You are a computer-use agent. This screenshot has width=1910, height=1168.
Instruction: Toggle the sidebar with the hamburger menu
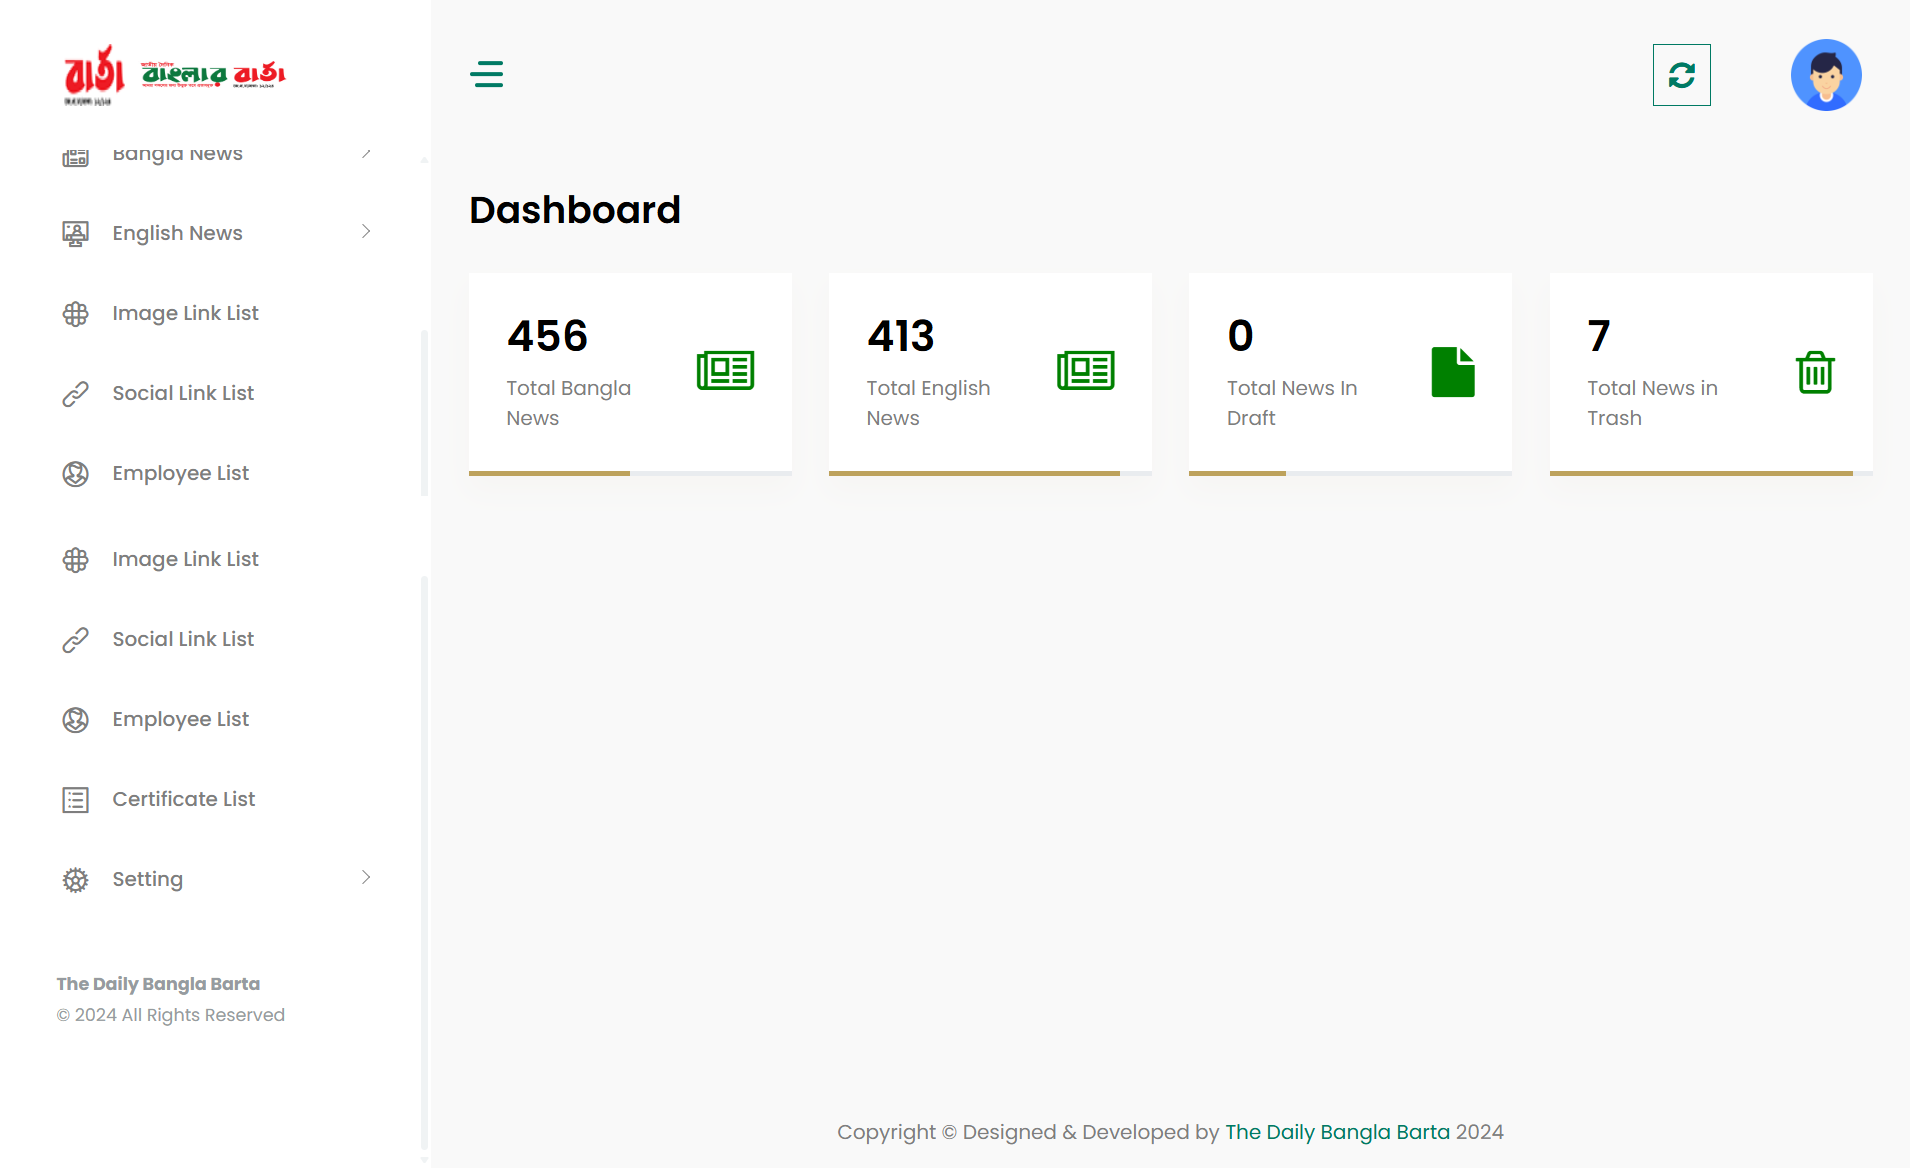(x=487, y=74)
